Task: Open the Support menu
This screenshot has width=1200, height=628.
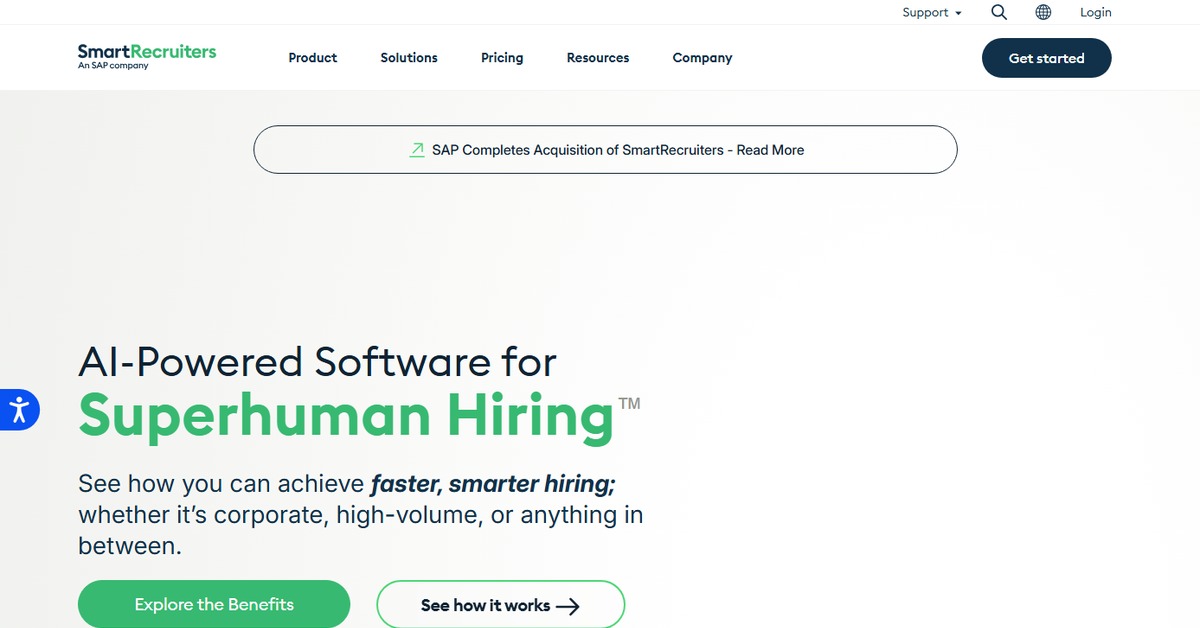Action: [x=925, y=12]
